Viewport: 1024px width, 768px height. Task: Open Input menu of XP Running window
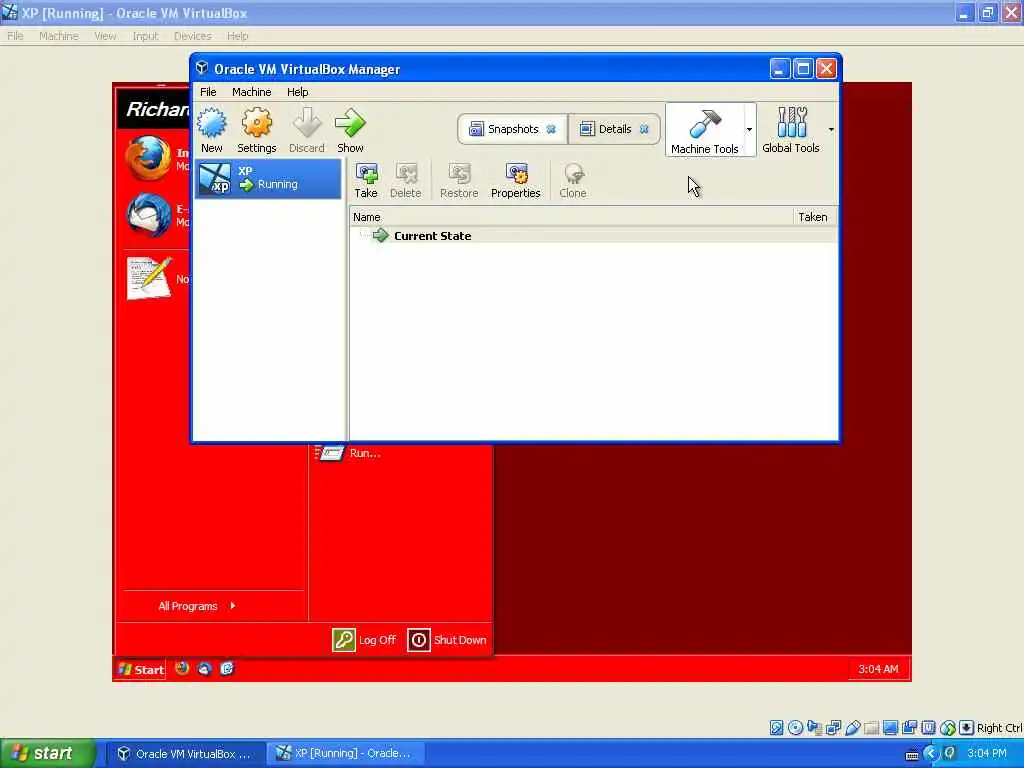point(145,36)
